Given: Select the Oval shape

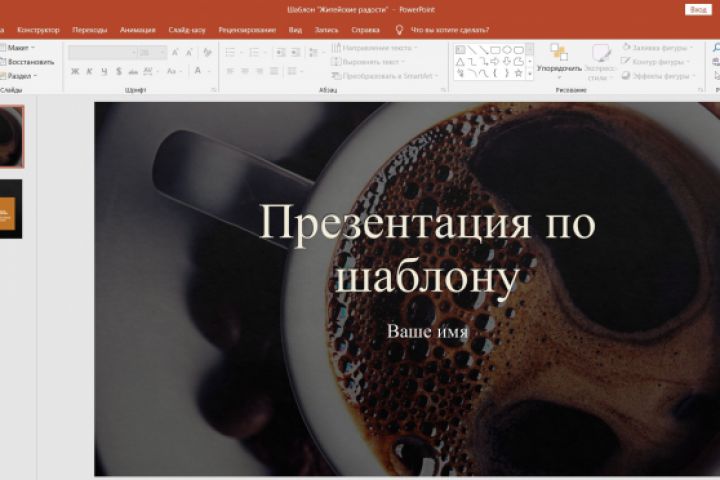Looking at the screenshot, I should click(x=506, y=50).
